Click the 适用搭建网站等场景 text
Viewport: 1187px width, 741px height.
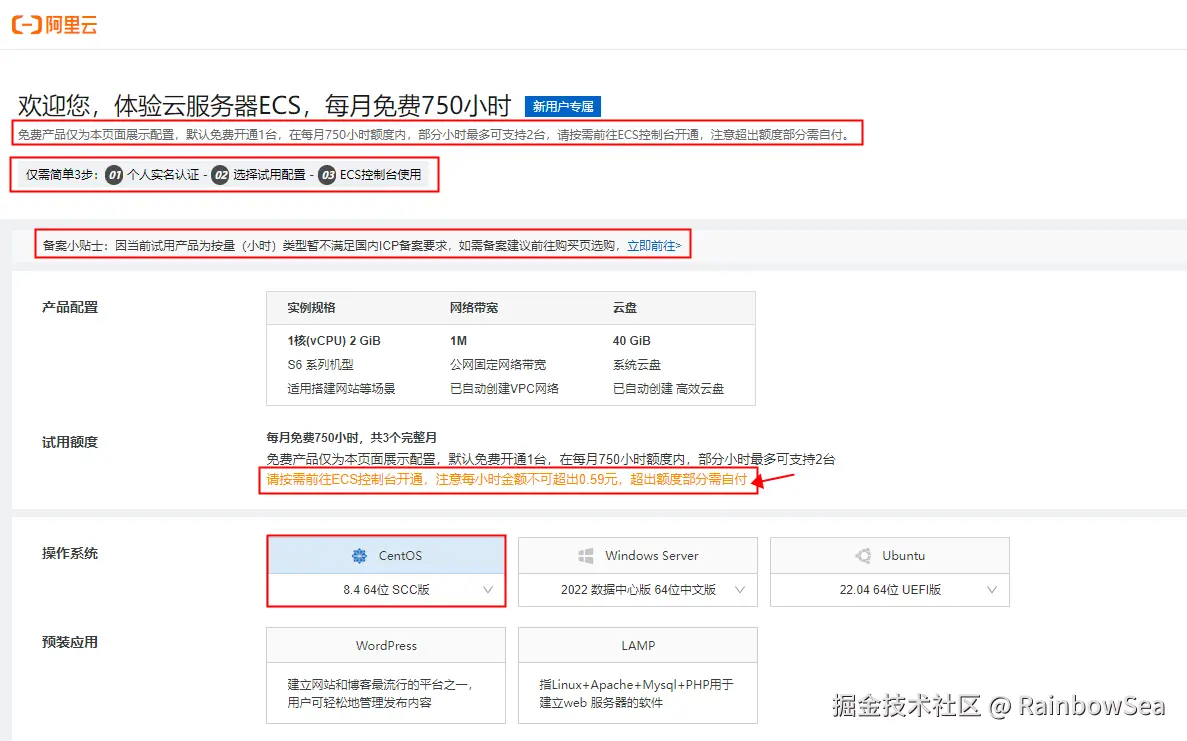tap(341, 389)
